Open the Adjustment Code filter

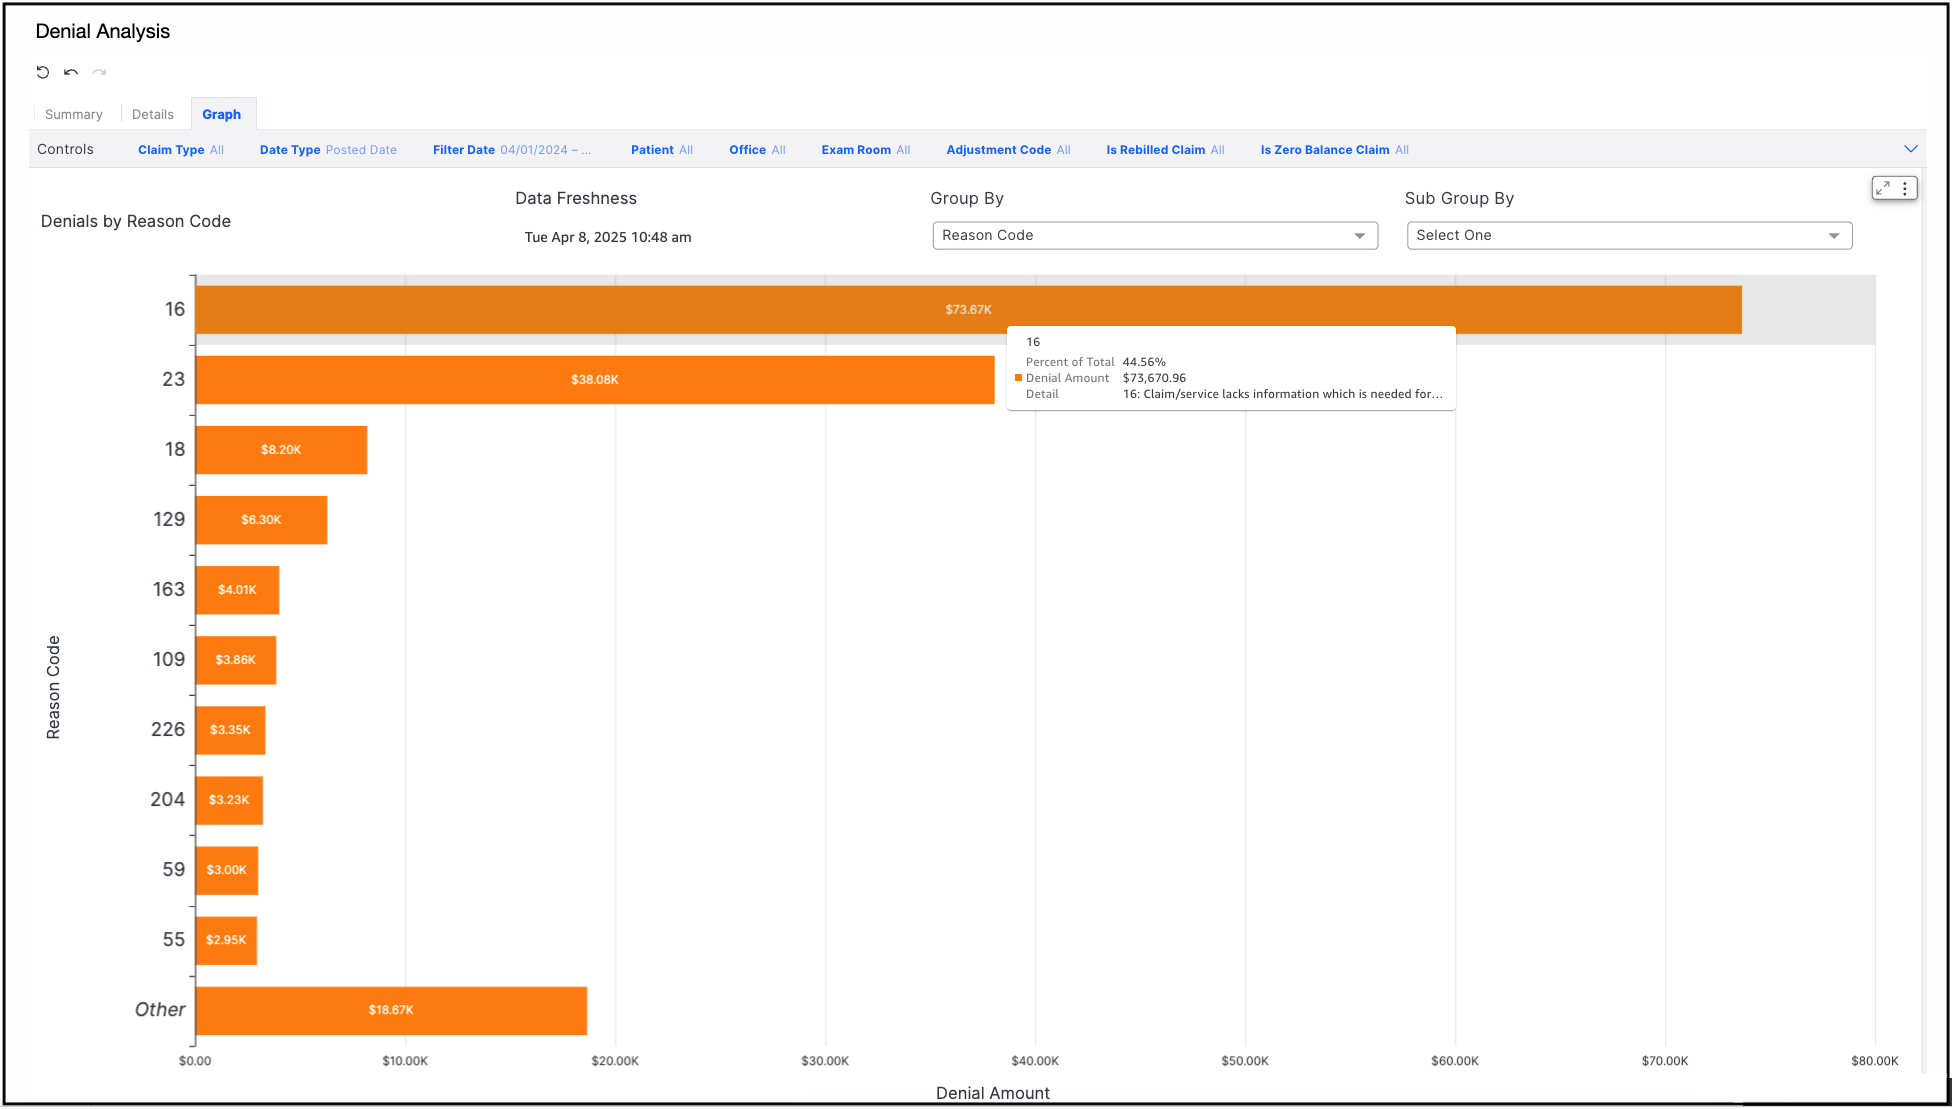[1007, 150]
